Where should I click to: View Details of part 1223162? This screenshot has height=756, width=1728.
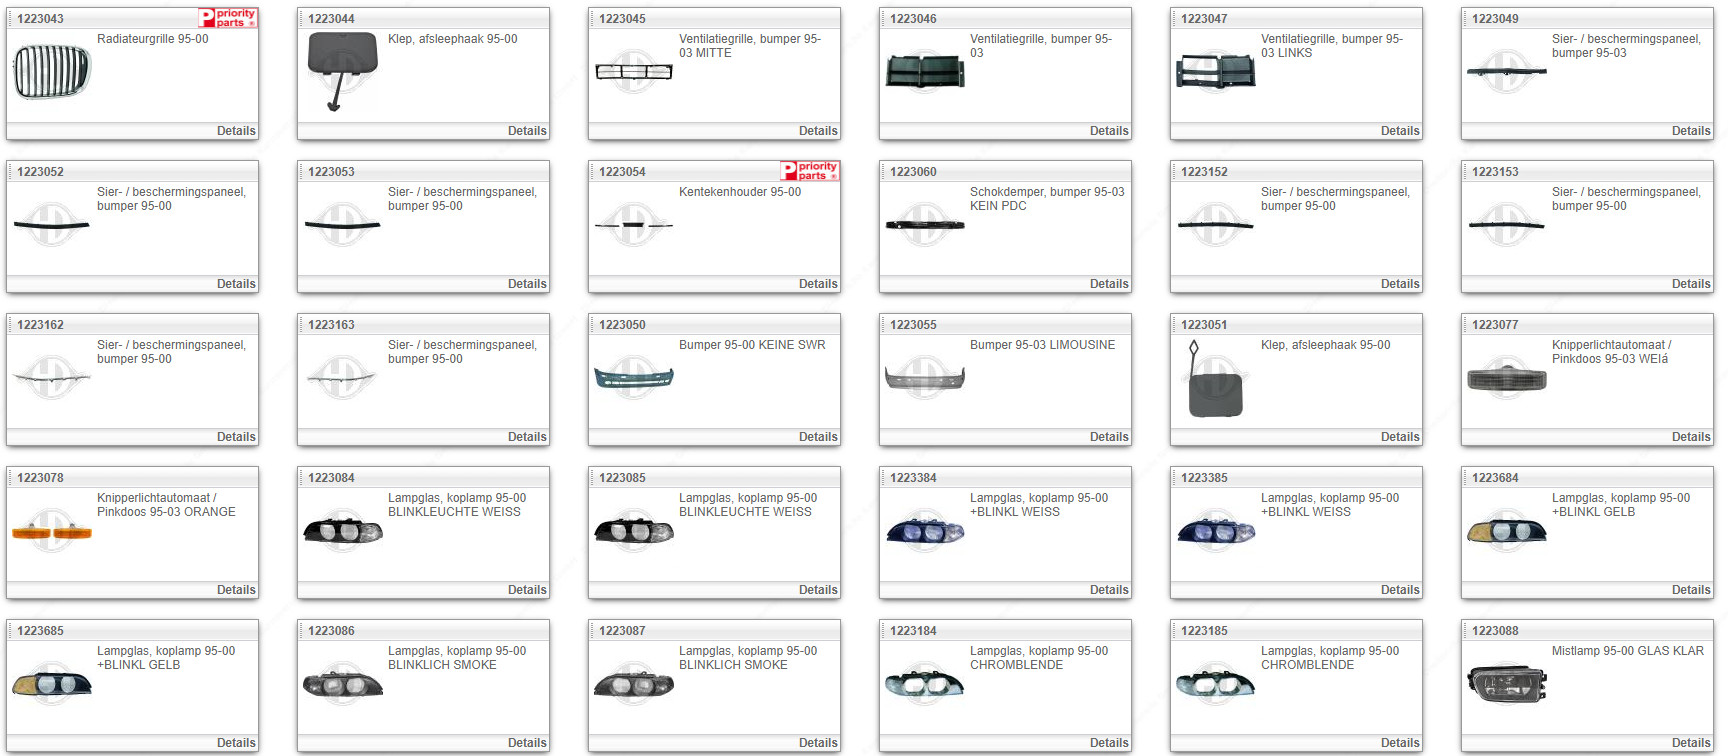(x=236, y=437)
